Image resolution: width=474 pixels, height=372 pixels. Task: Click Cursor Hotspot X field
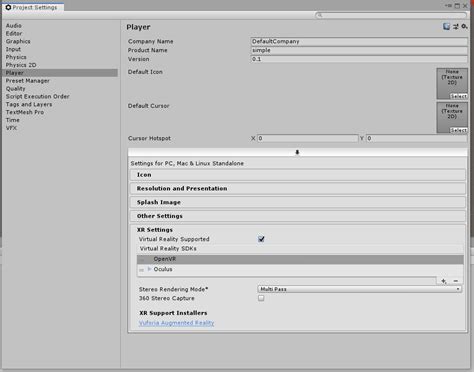click(308, 138)
